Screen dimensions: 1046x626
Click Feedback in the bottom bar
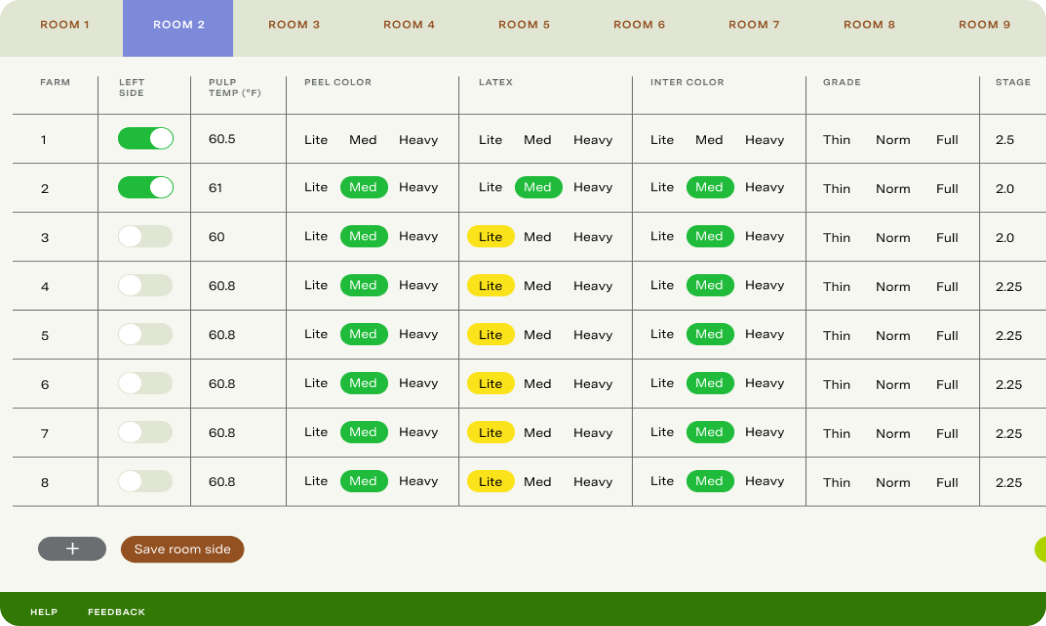(x=117, y=611)
